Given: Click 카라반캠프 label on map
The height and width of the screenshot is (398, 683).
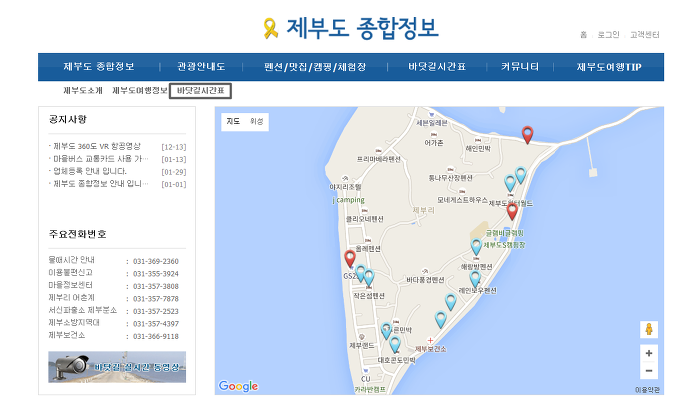Looking at the screenshot, I should (x=370, y=389).
